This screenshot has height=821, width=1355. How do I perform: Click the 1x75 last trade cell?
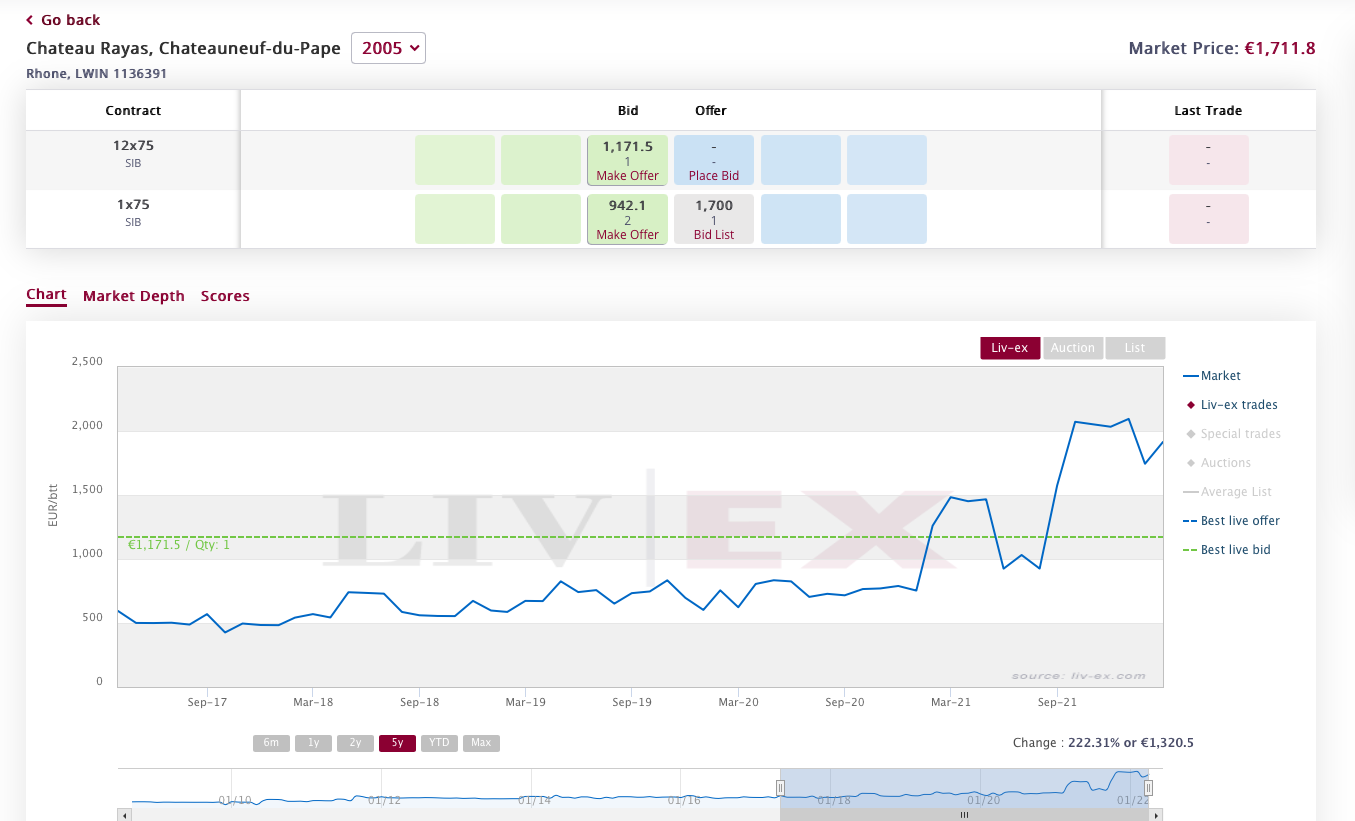click(x=1208, y=219)
